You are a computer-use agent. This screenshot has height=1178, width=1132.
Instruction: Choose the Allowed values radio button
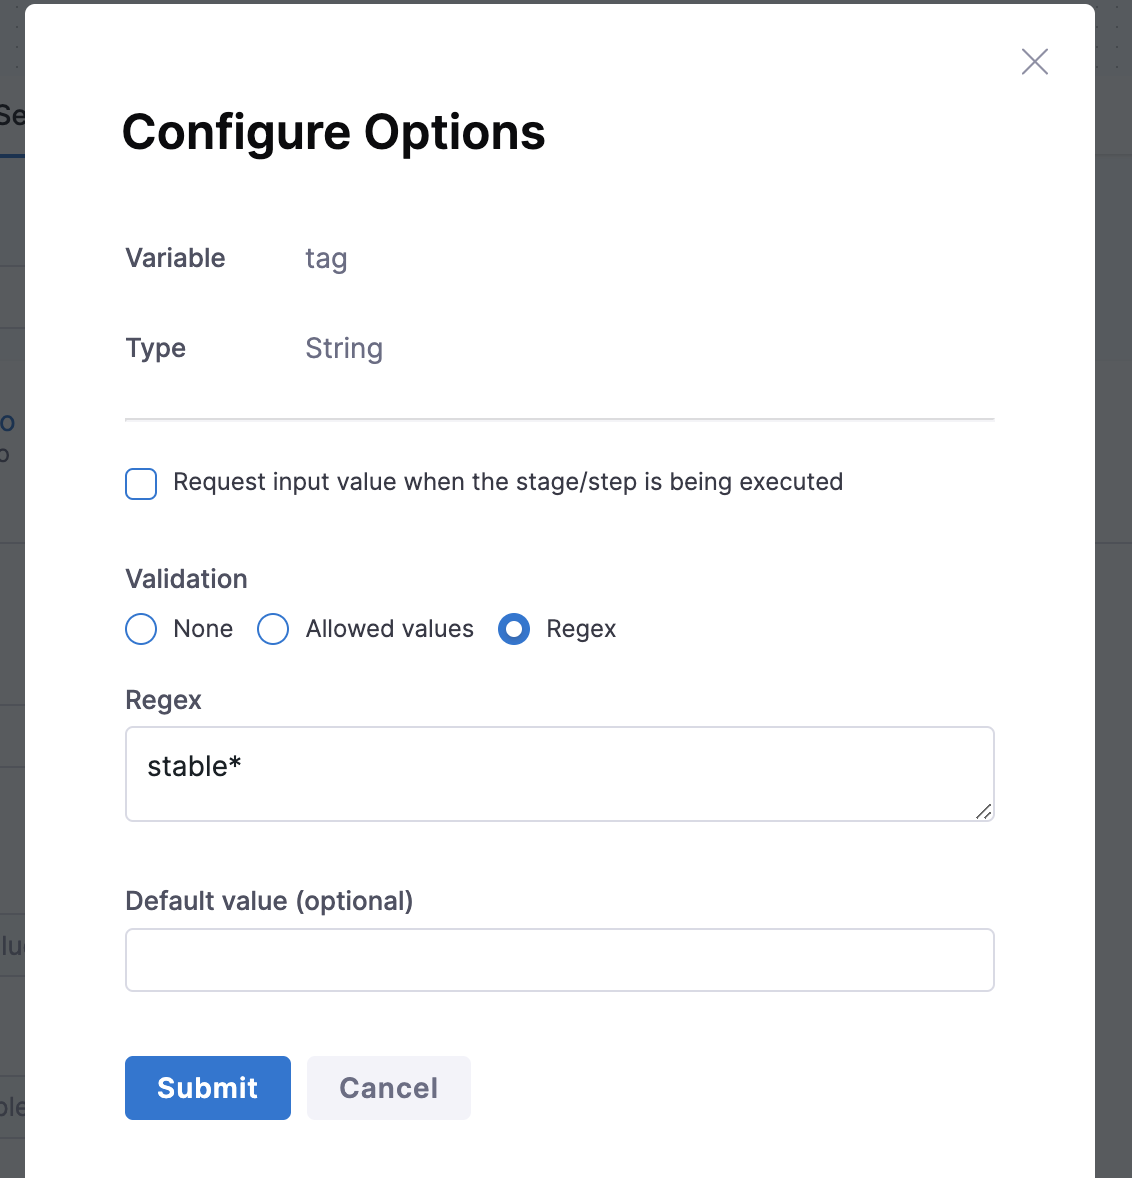(x=273, y=629)
